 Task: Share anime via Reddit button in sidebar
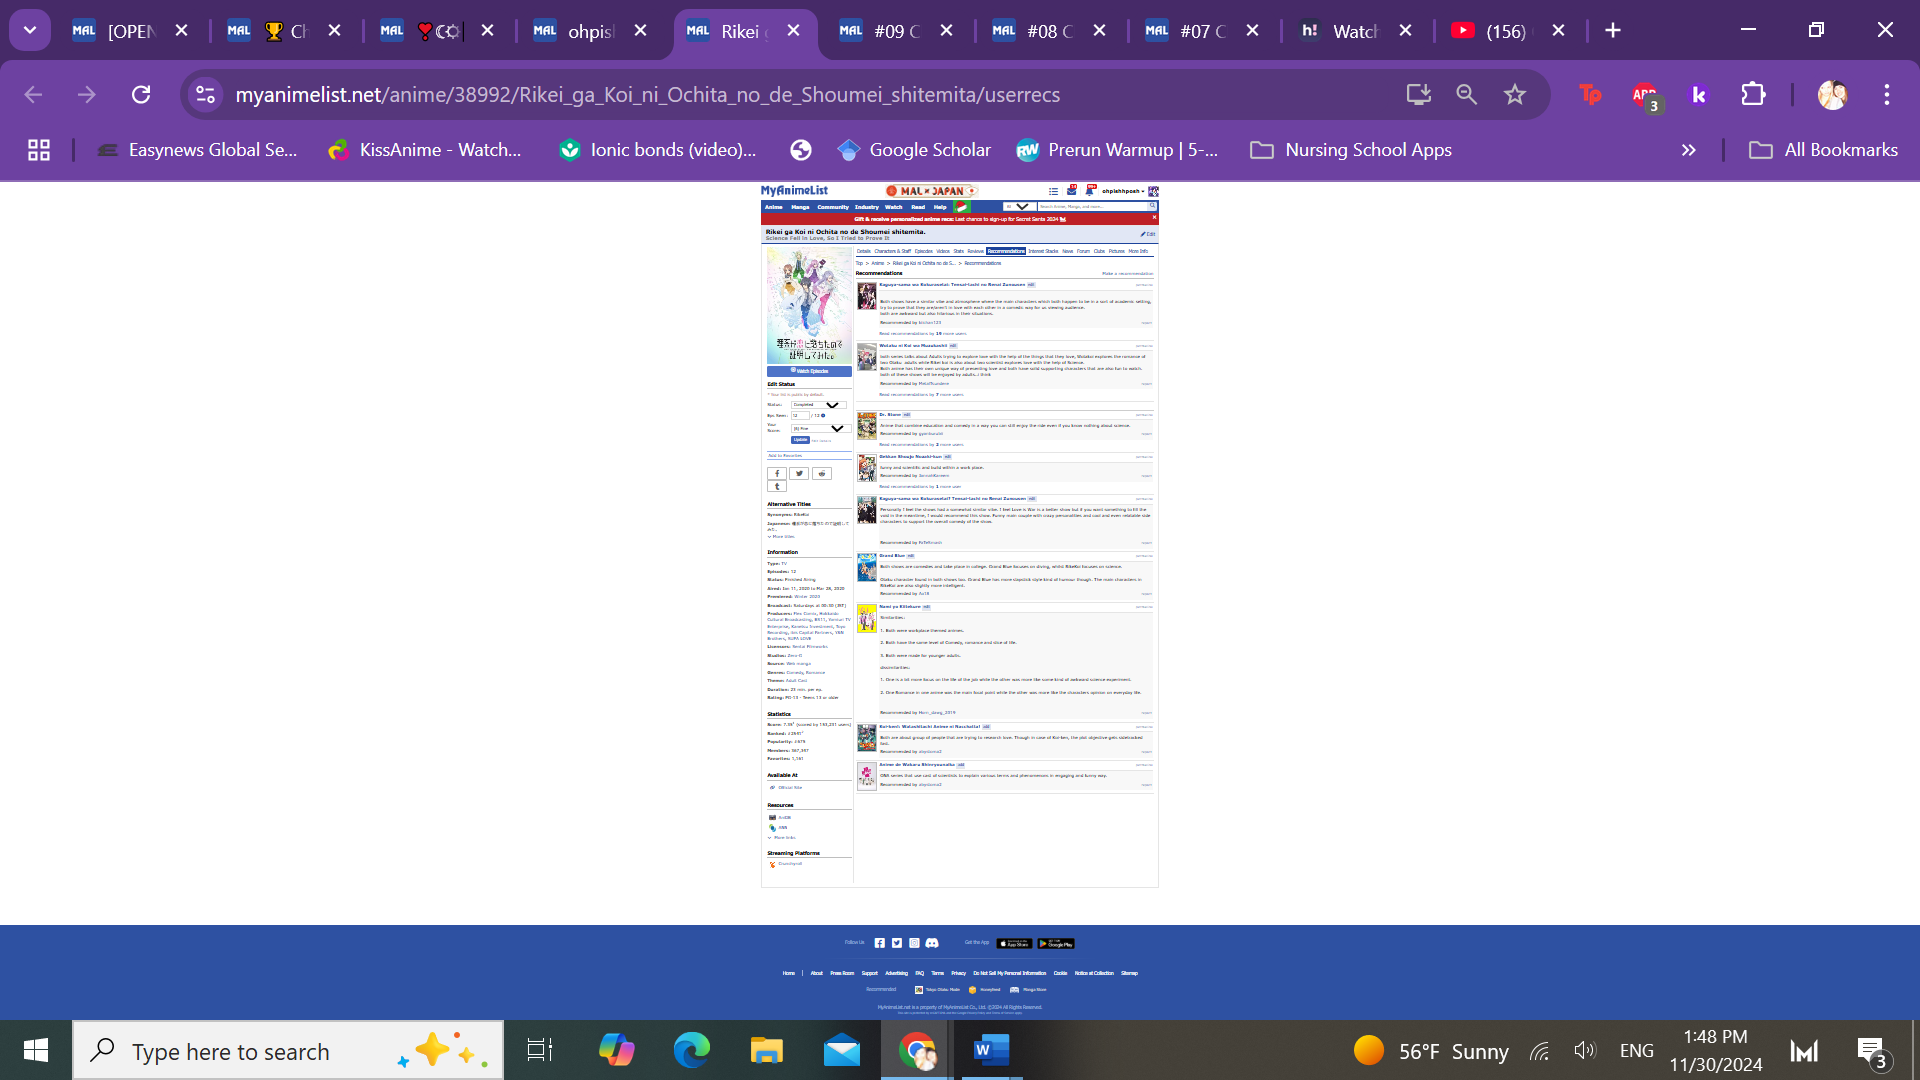point(822,474)
